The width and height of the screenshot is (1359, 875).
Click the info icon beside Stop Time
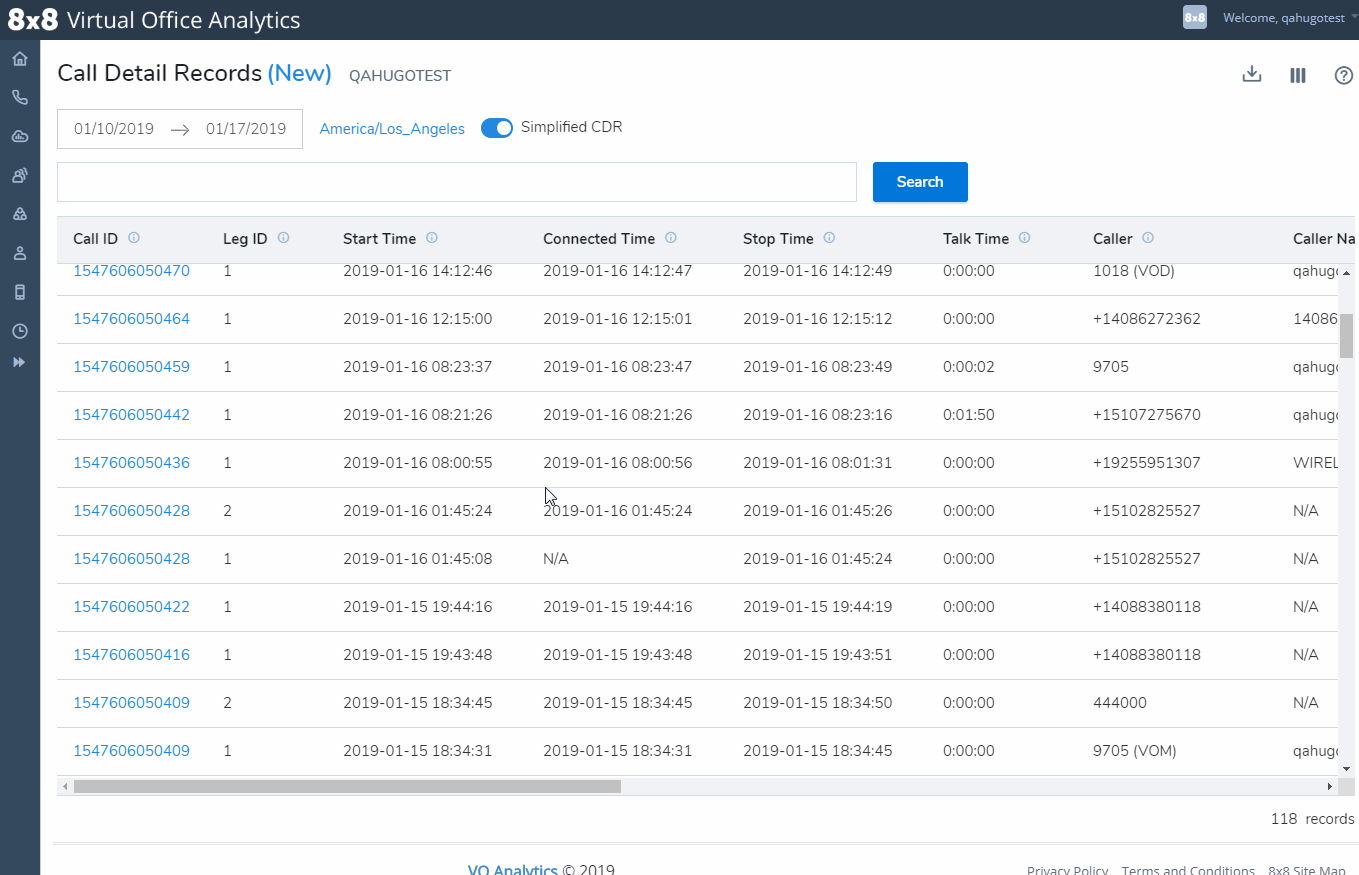[x=829, y=238]
